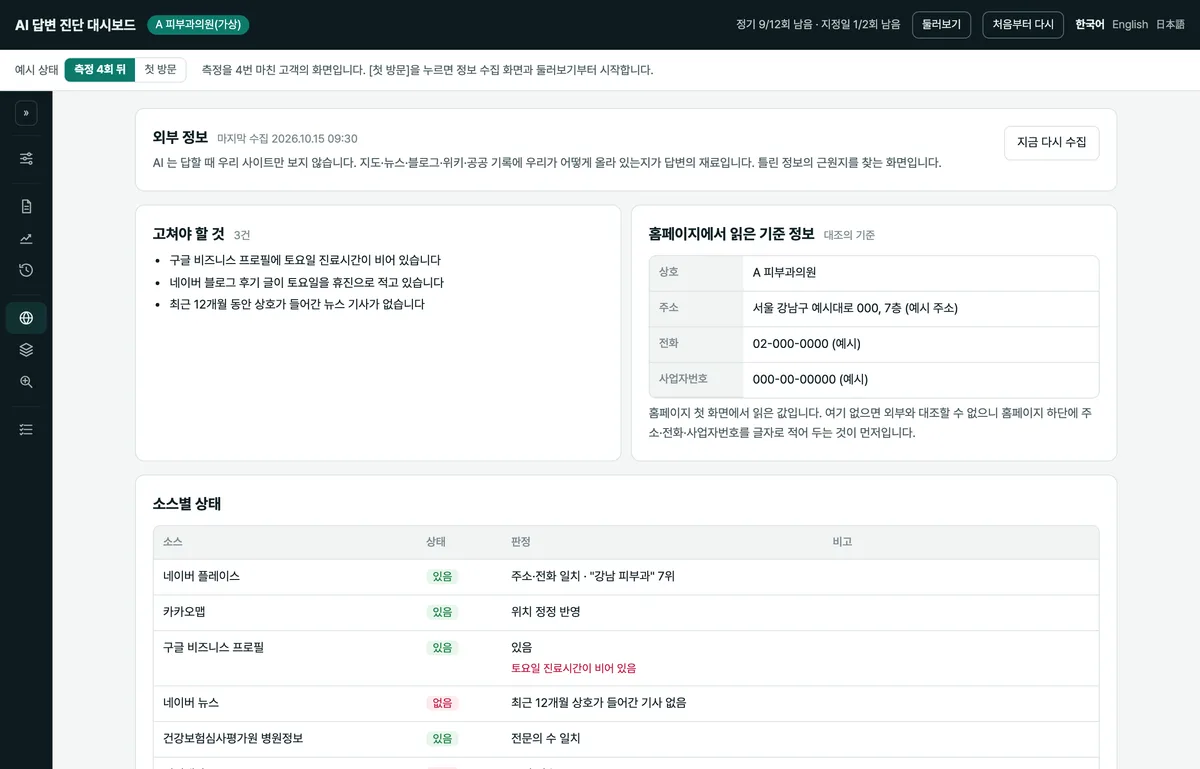Click the fix item about 네이버 블로그 후기
The image size is (1200, 769).
coord(306,282)
